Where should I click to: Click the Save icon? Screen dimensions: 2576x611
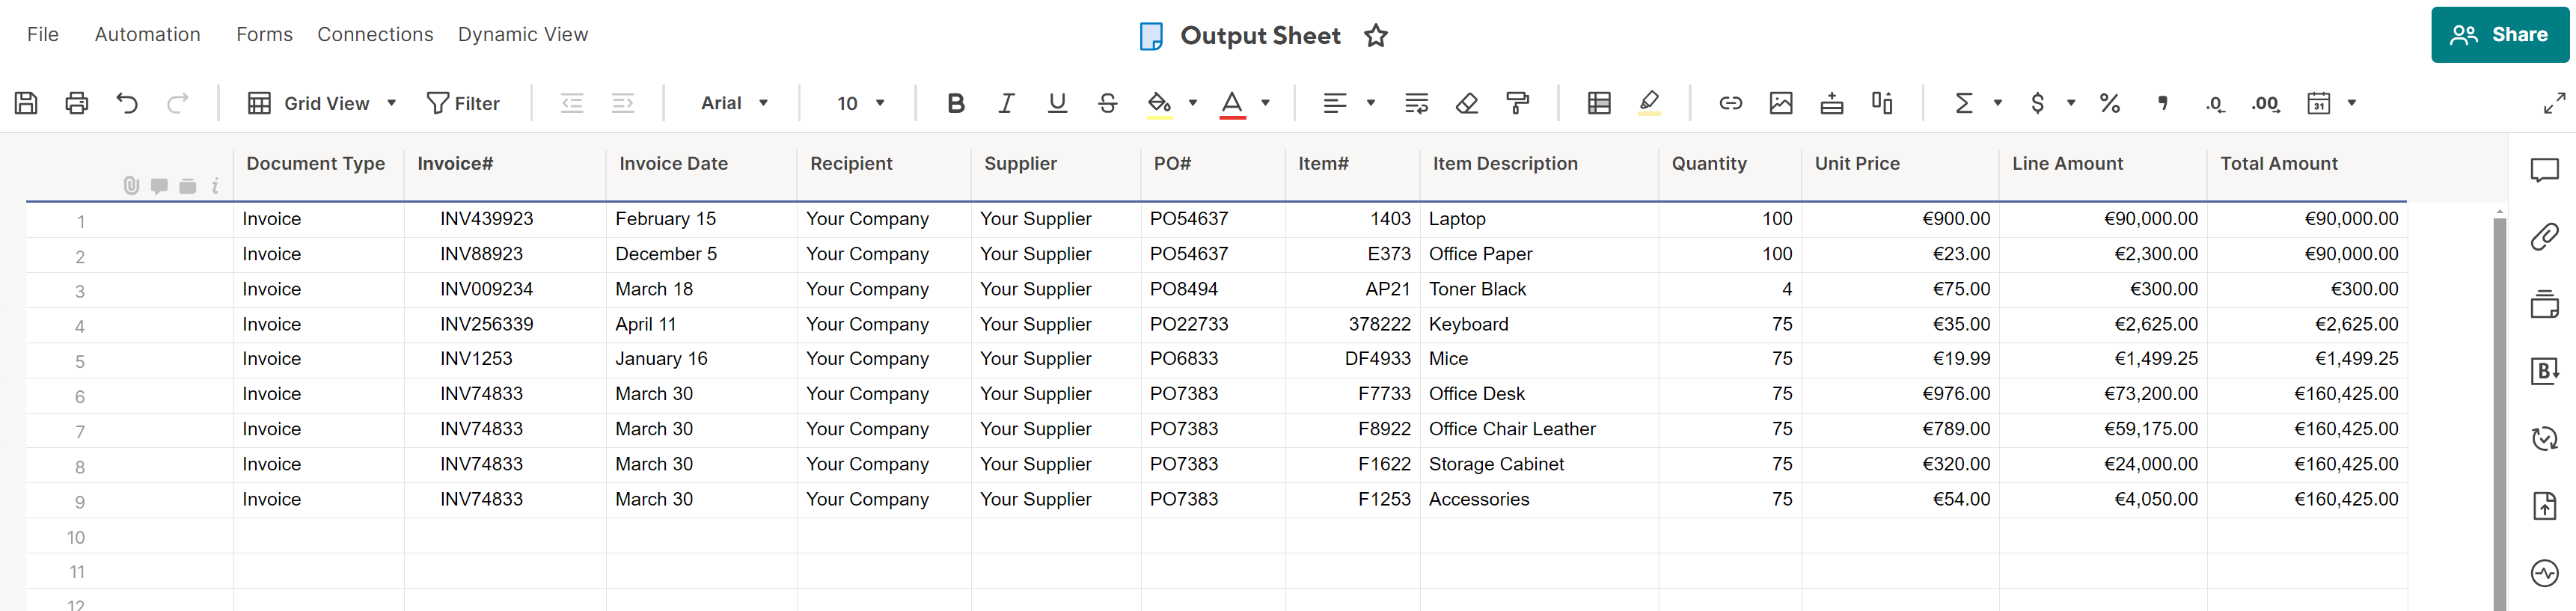tap(26, 103)
